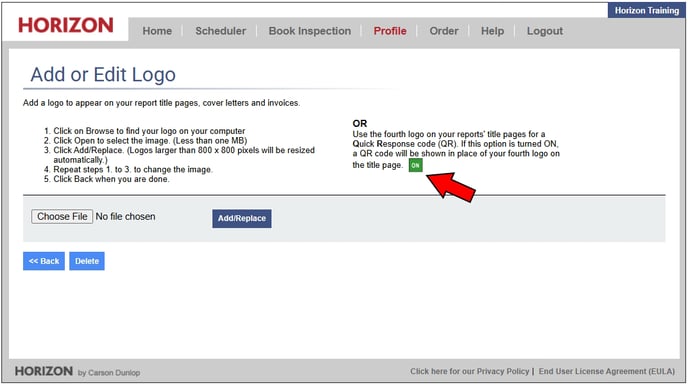Click the footer HORIZON by Carson Dunlop logo
The width and height of the screenshot is (688, 385).
pyautogui.click(x=77, y=371)
